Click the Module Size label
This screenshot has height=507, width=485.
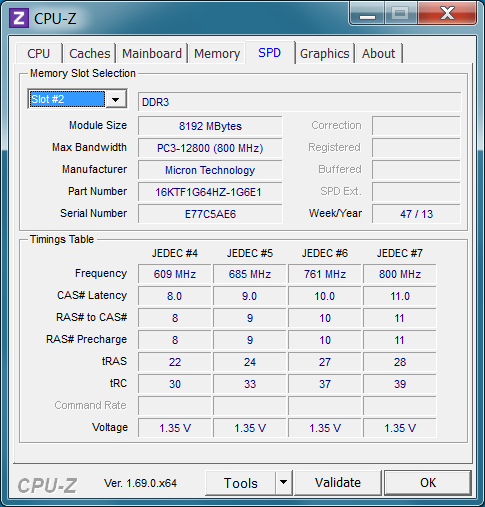(98, 125)
